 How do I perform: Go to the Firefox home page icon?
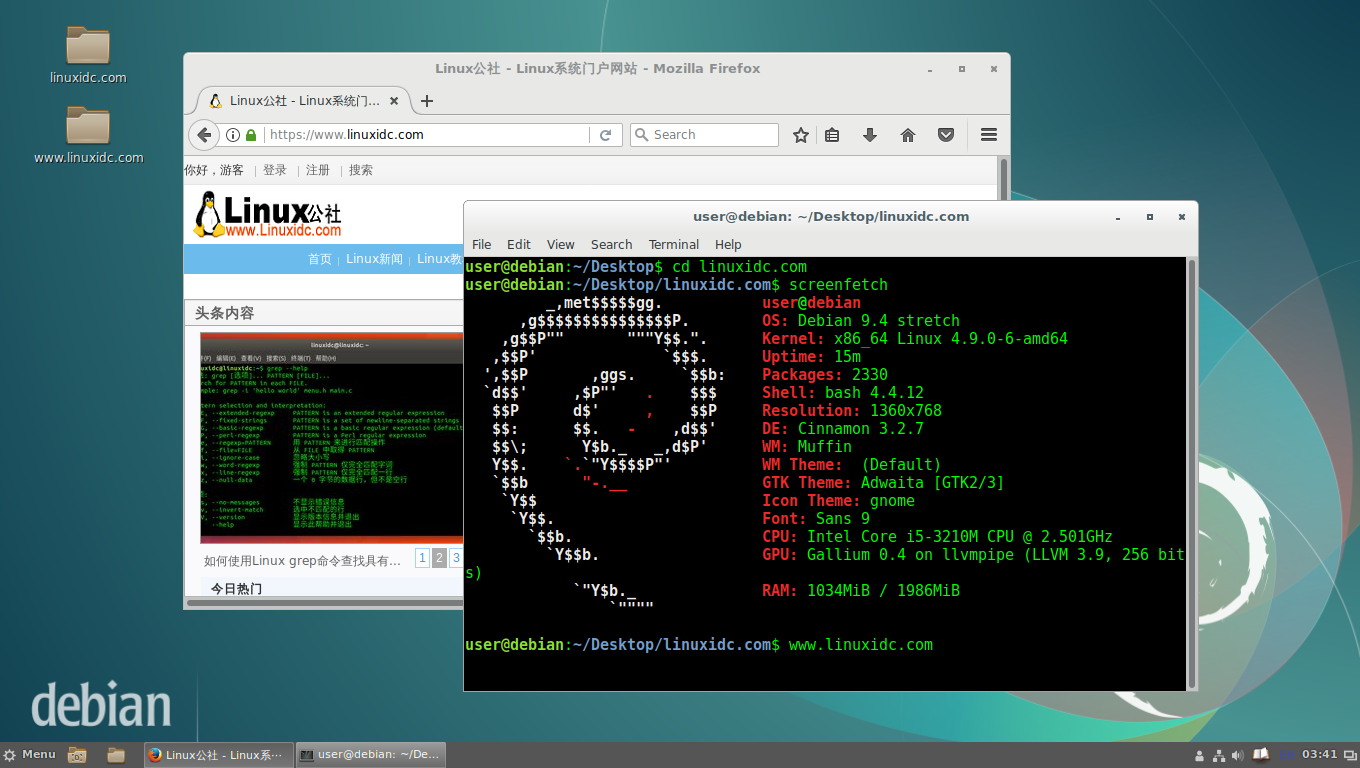[x=908, y=135]
